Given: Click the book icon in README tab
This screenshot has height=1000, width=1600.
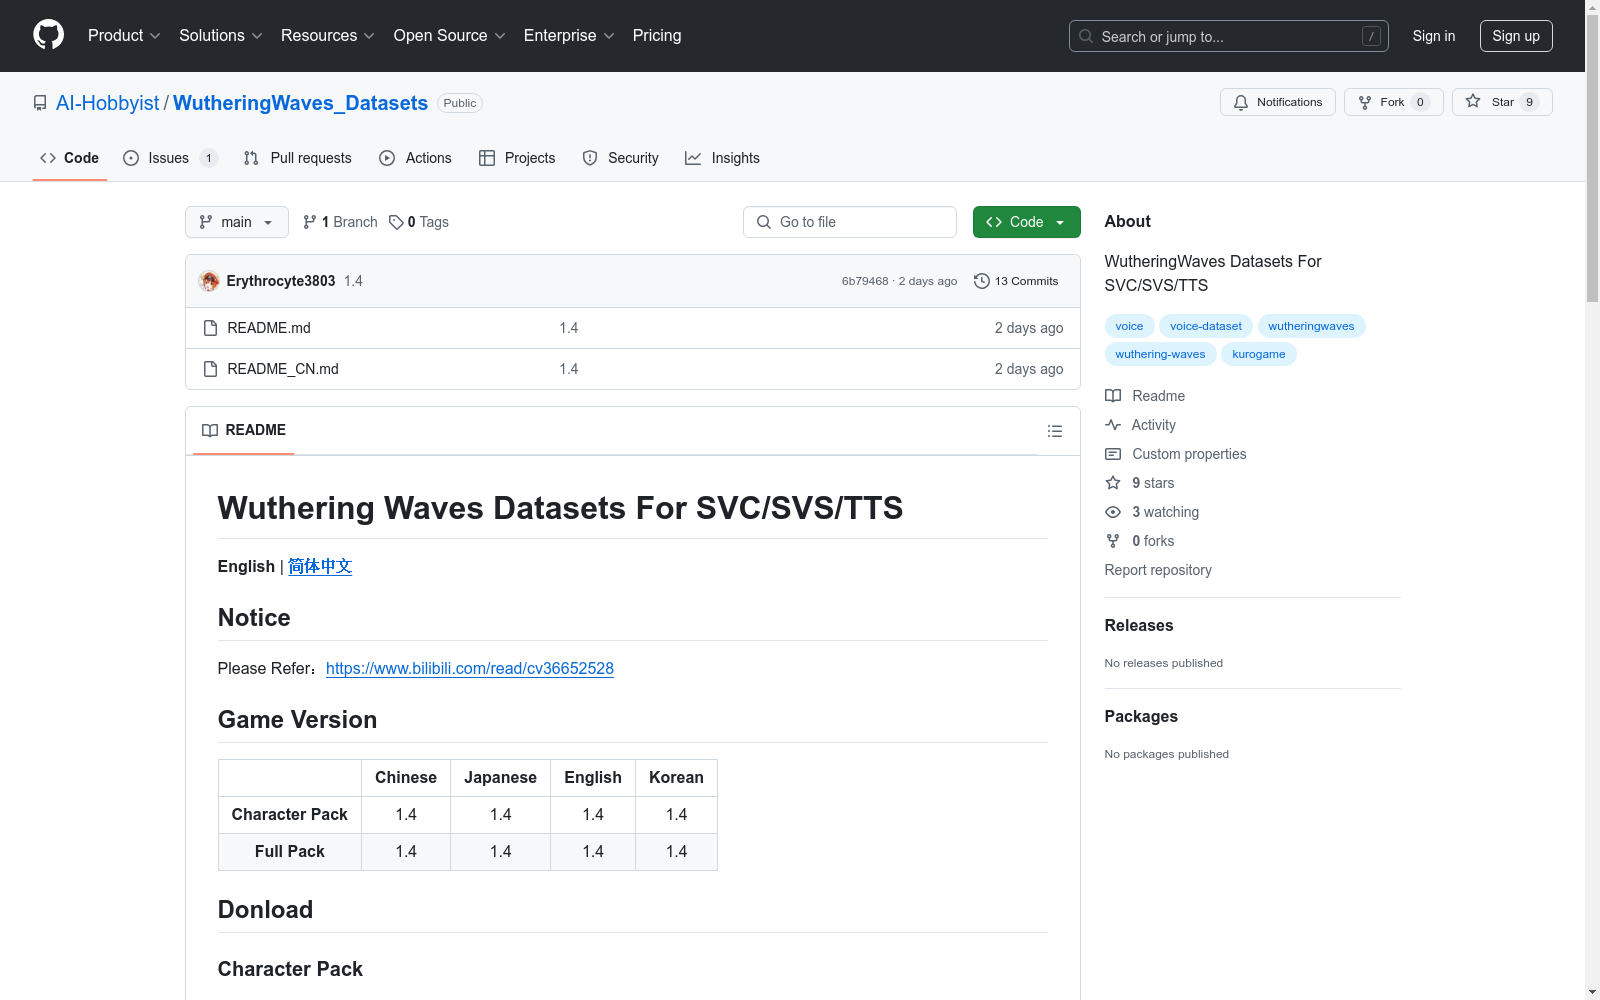Looking at the screenshot, I should tap(210, 430).
